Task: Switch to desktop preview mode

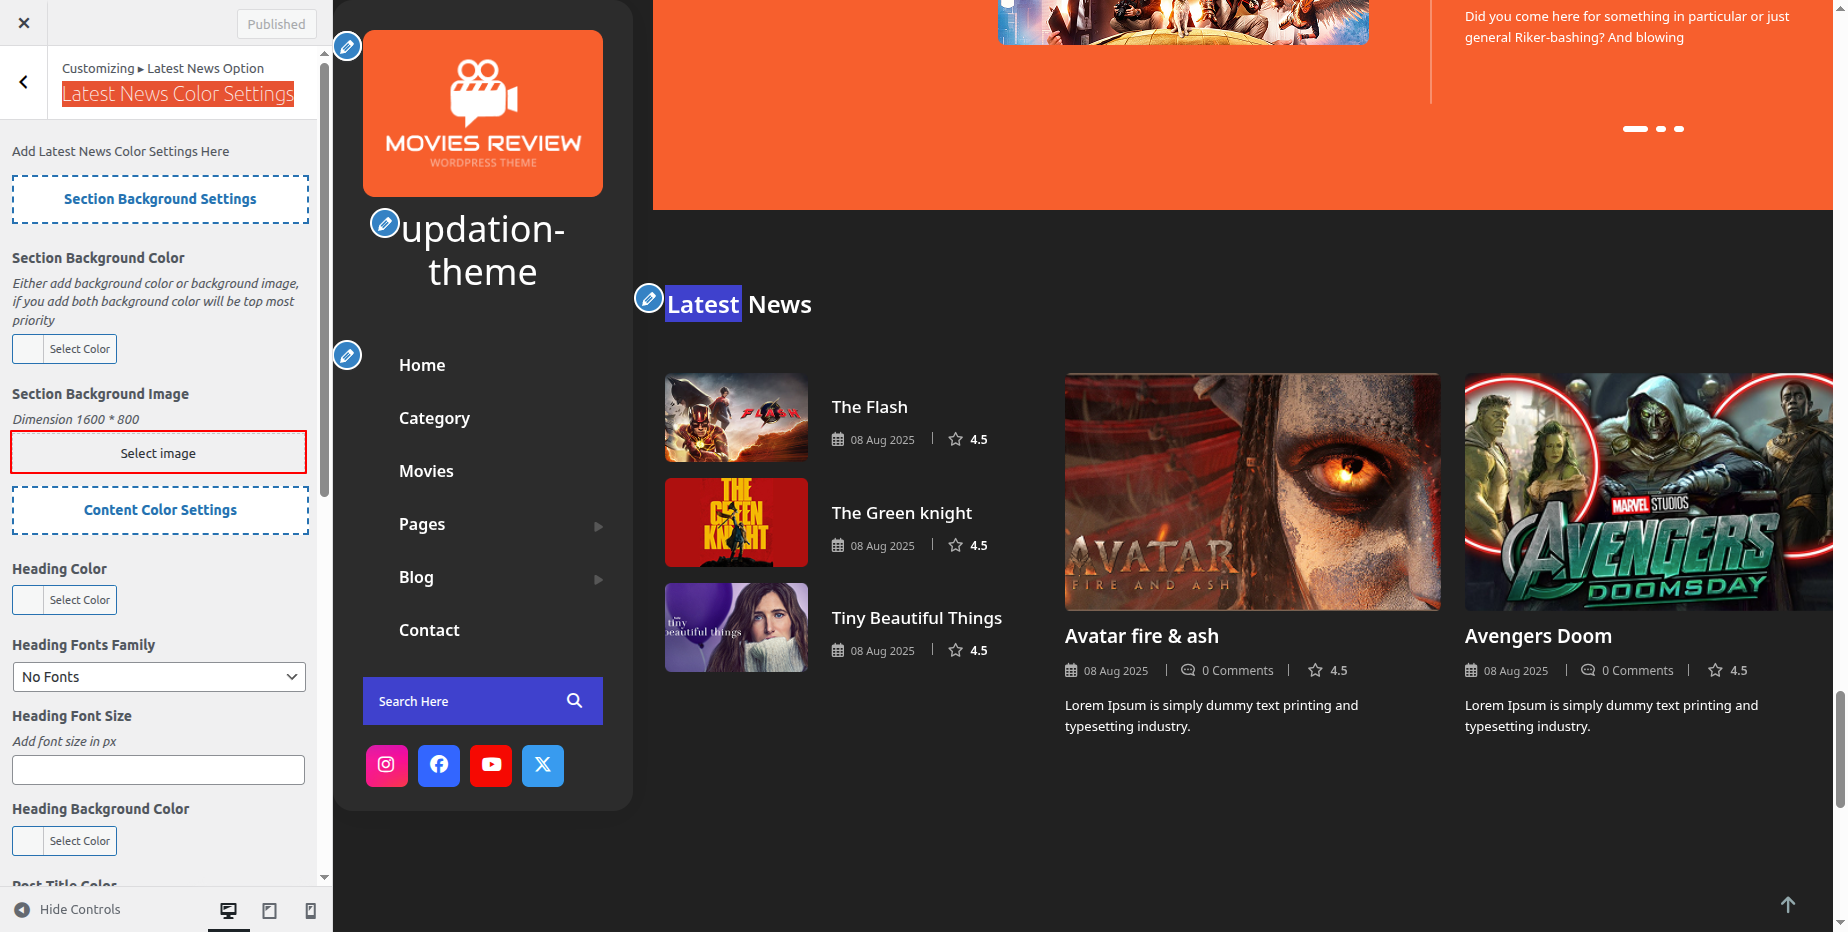Action: click(x=228, y=910)
